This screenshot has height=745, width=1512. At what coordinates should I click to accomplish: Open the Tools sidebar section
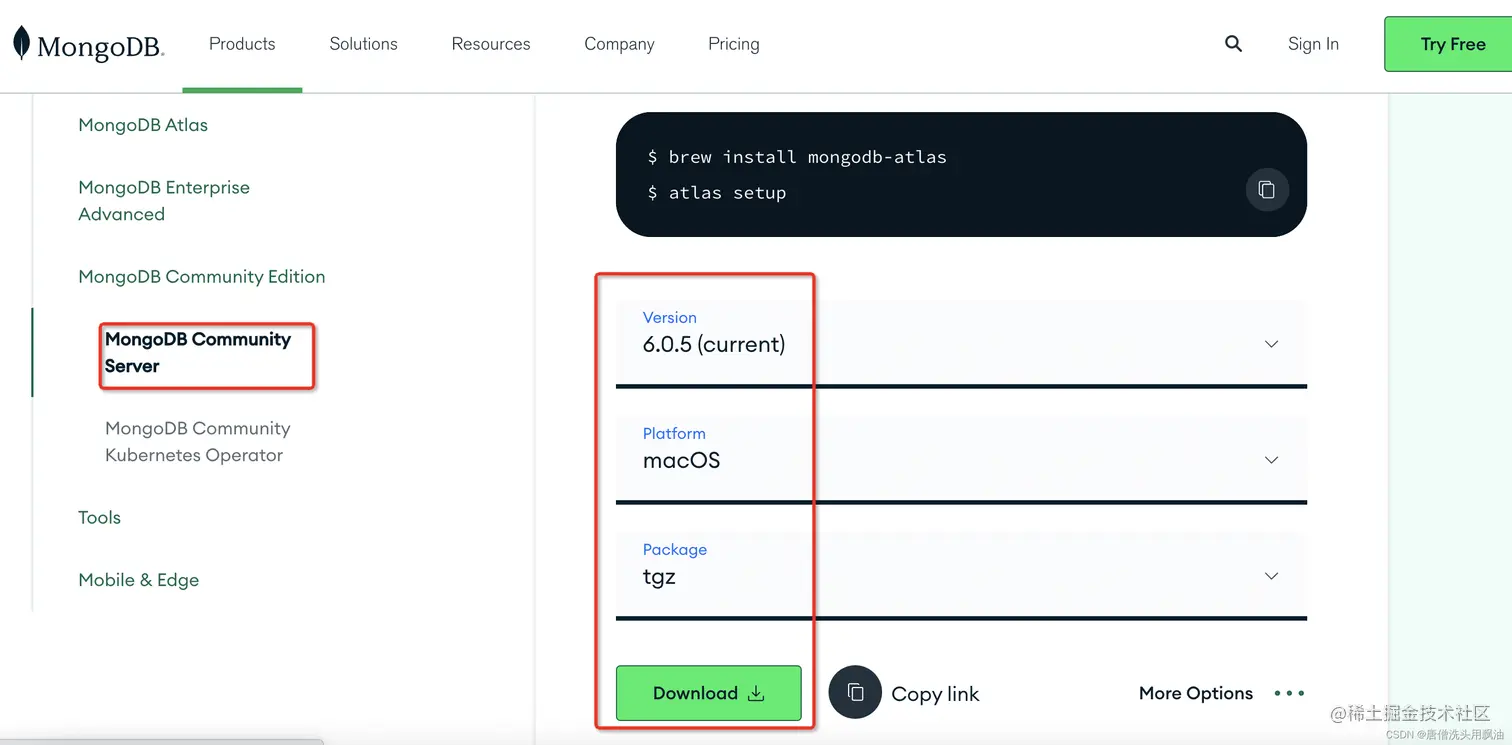pos(99,517)
